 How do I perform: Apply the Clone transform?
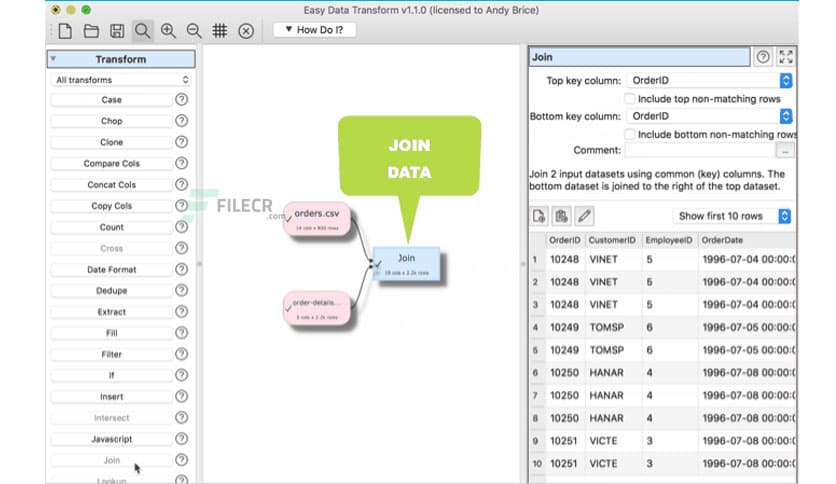coord(111,142)
